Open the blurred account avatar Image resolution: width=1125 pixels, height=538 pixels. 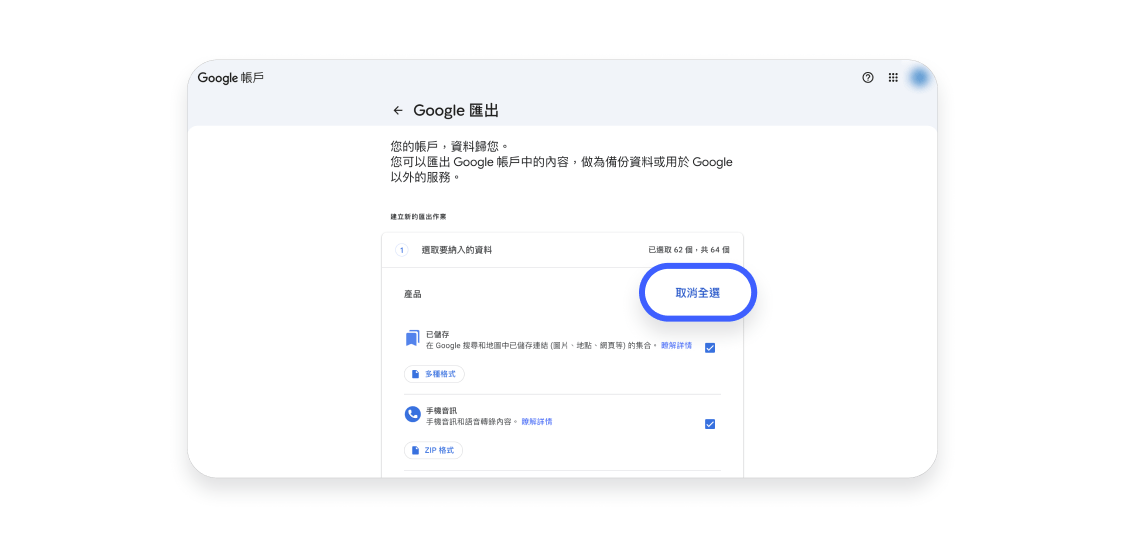tap(919, 77)
